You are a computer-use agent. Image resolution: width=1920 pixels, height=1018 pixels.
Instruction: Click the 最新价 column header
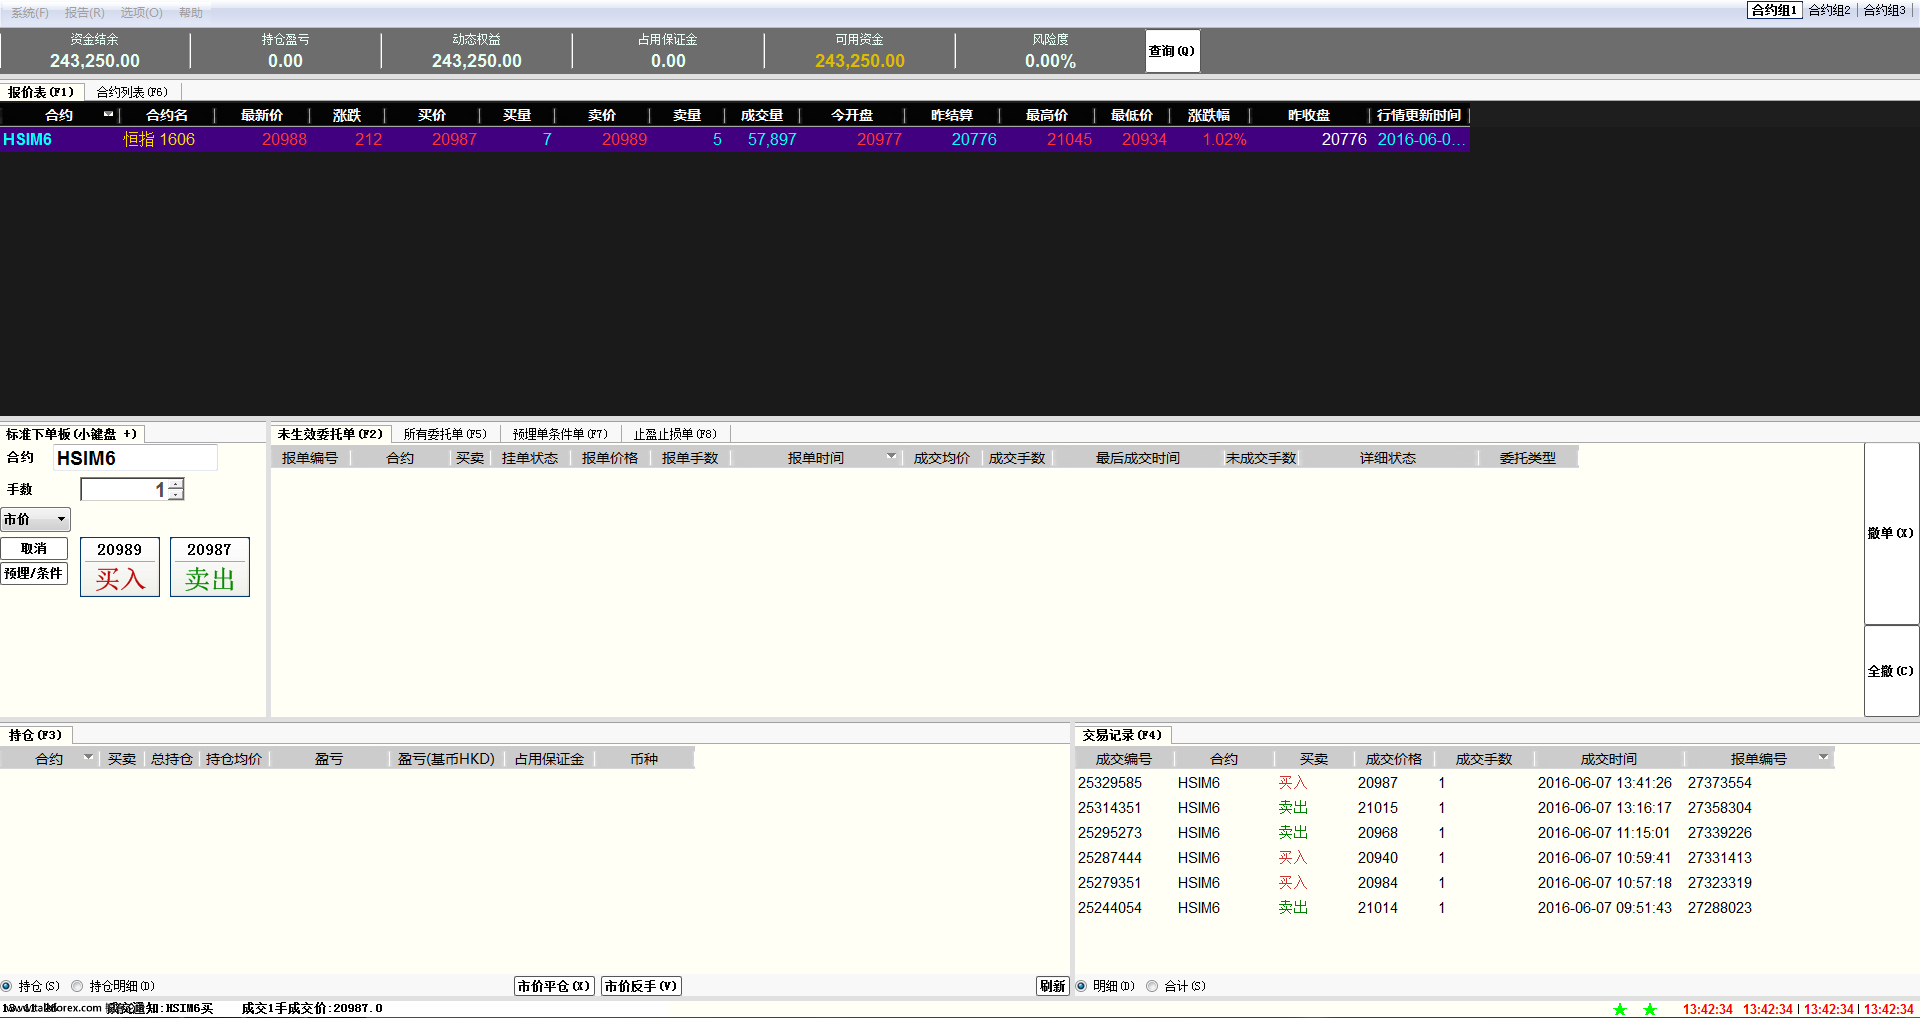tap(262, 115)
